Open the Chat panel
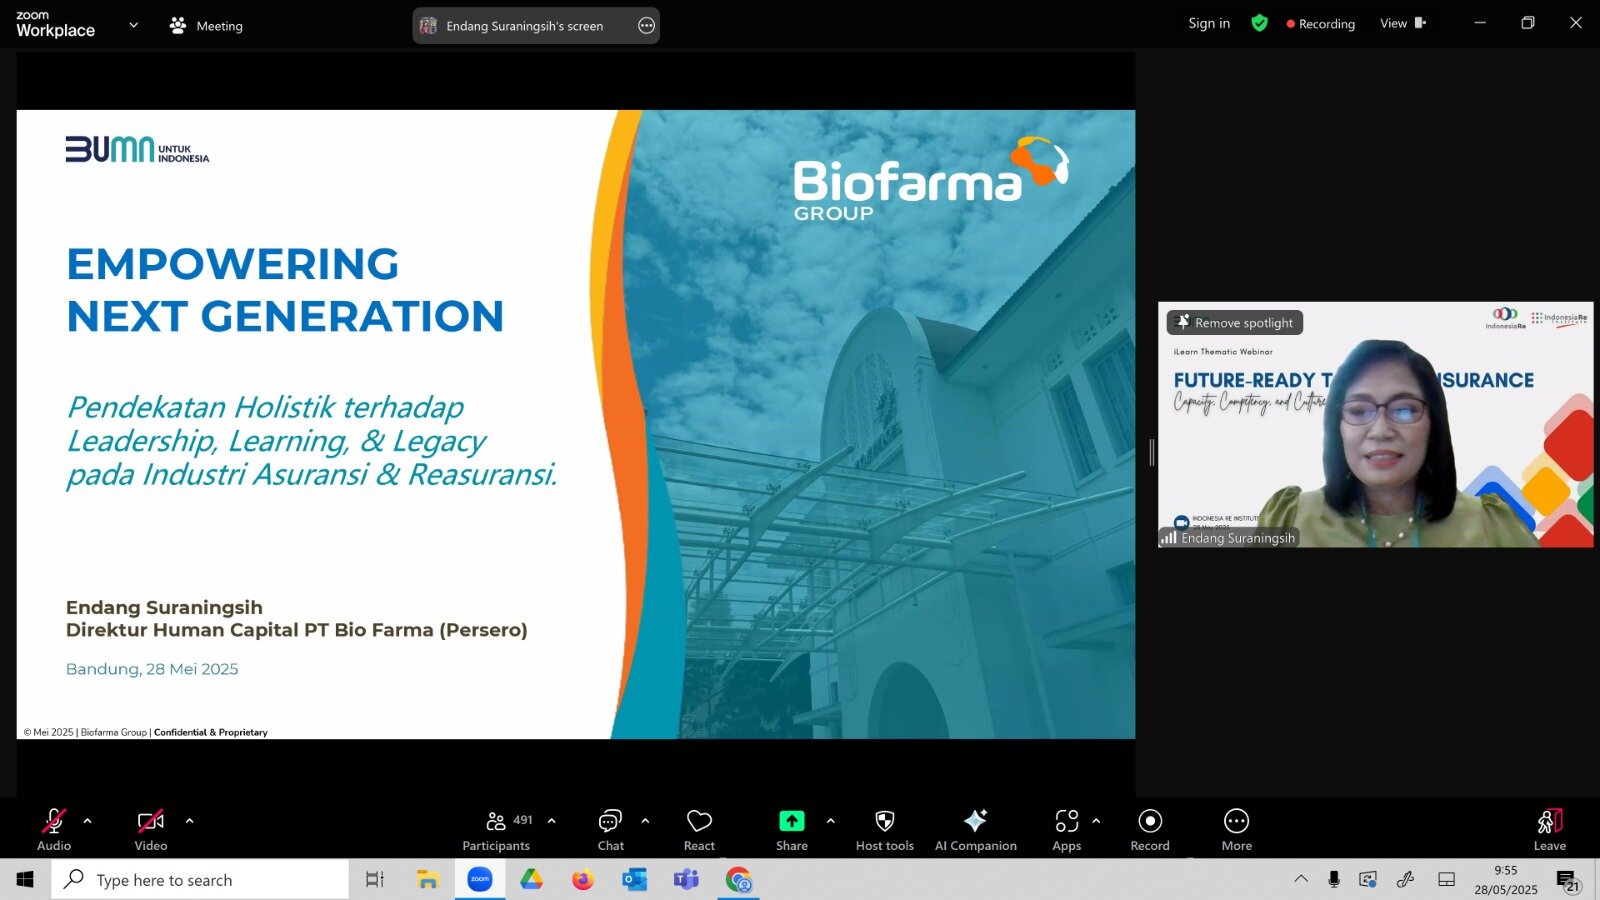The height and width of the screenshot is (900, 1600). tap(610, 829)
